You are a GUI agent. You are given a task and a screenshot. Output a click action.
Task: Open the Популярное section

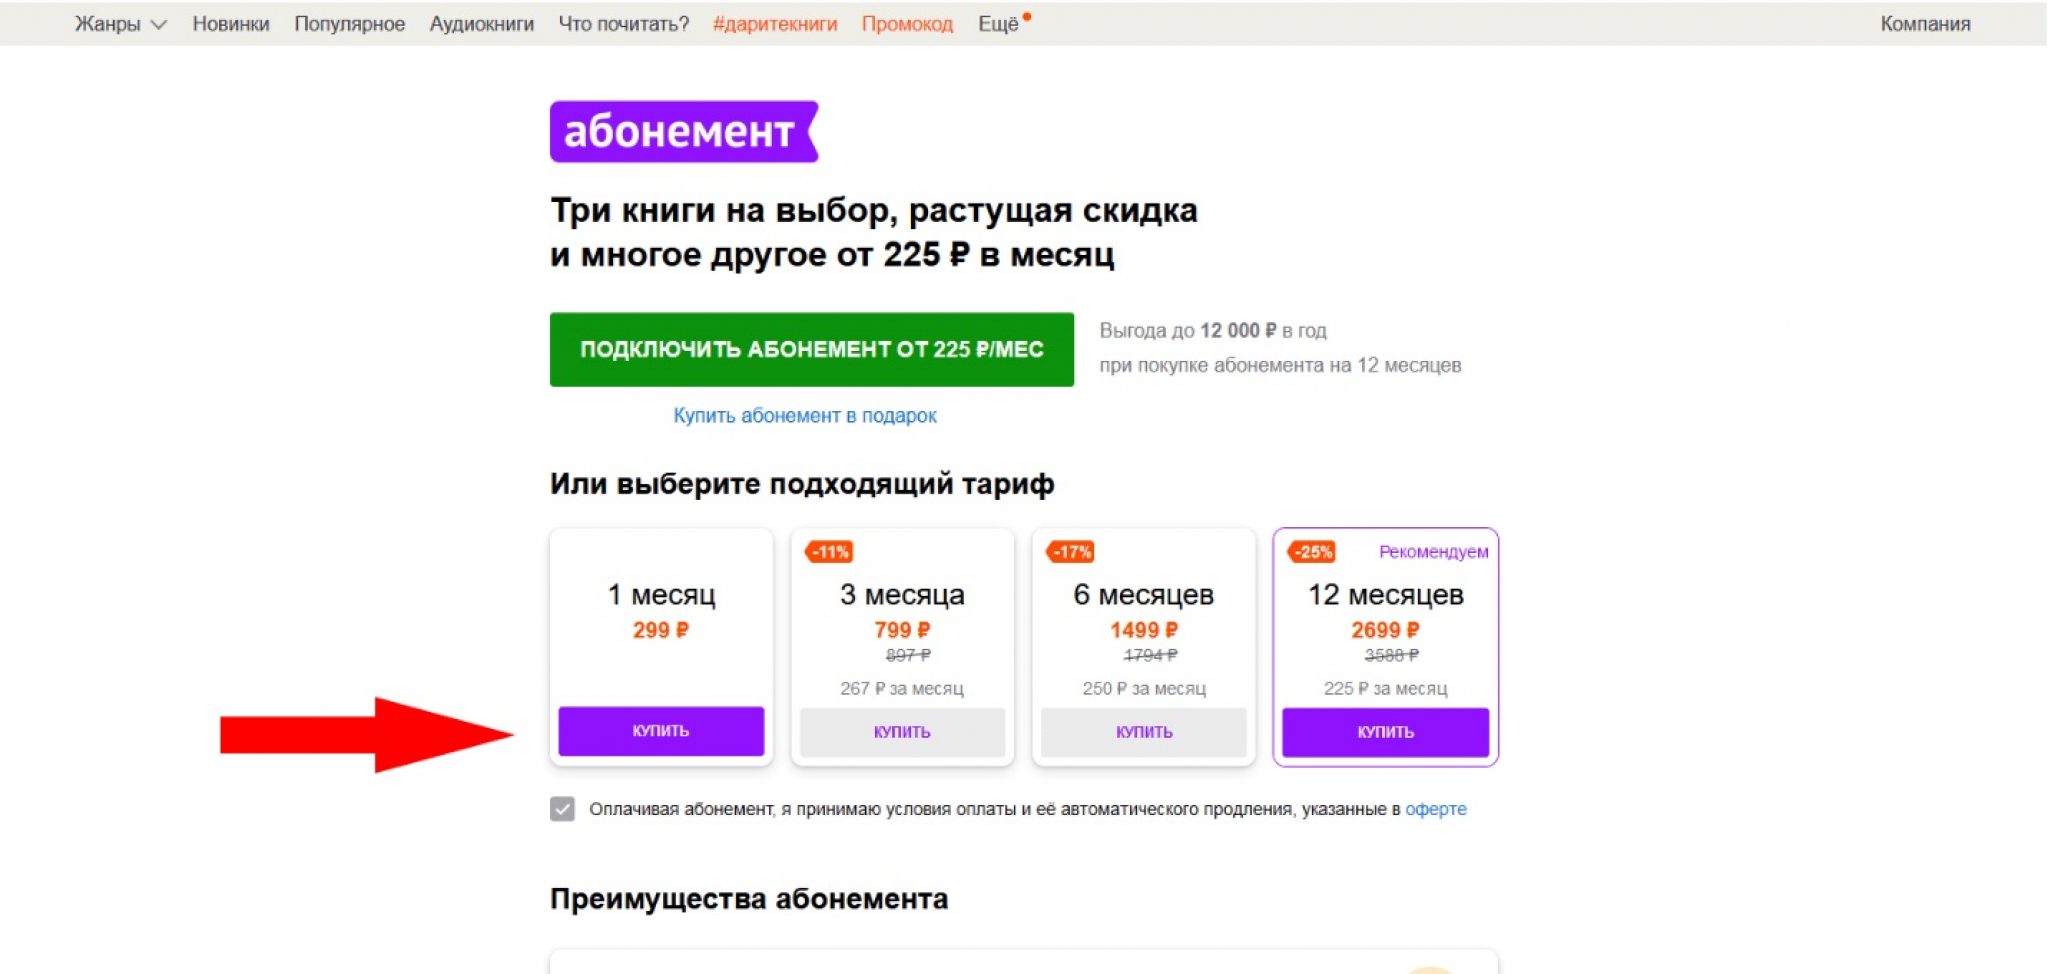(x=349, y=24)
